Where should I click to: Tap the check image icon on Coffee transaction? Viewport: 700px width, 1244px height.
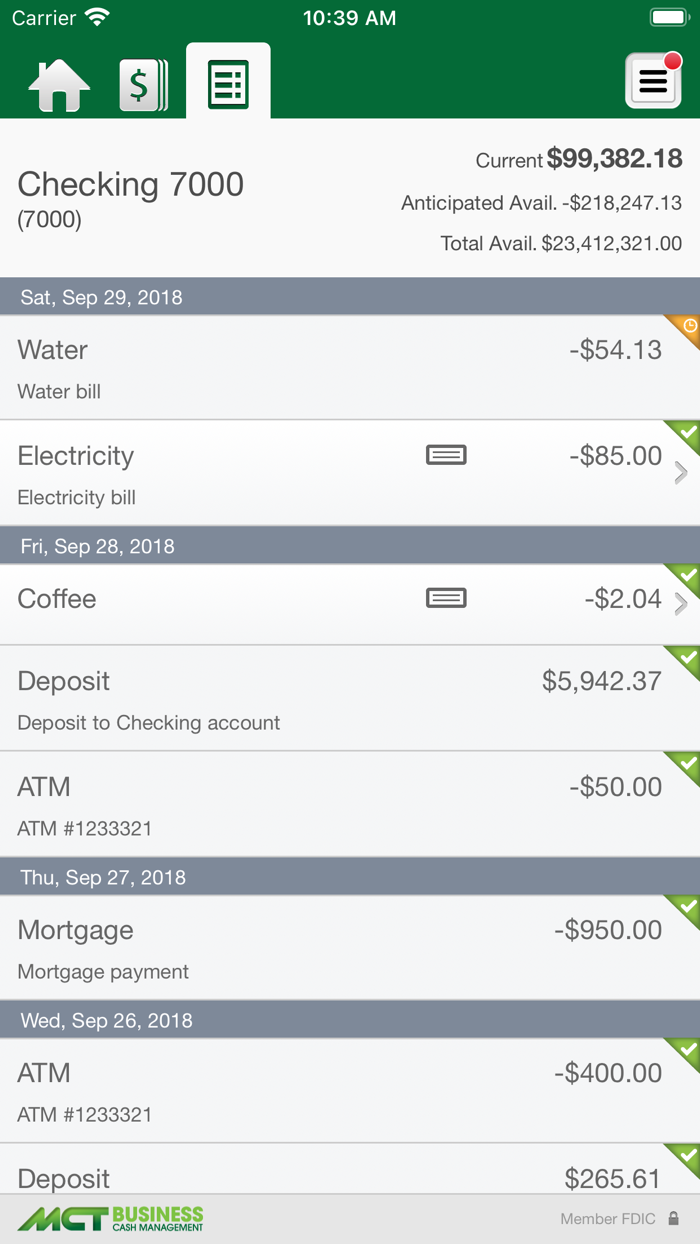(x=446, y=597)
